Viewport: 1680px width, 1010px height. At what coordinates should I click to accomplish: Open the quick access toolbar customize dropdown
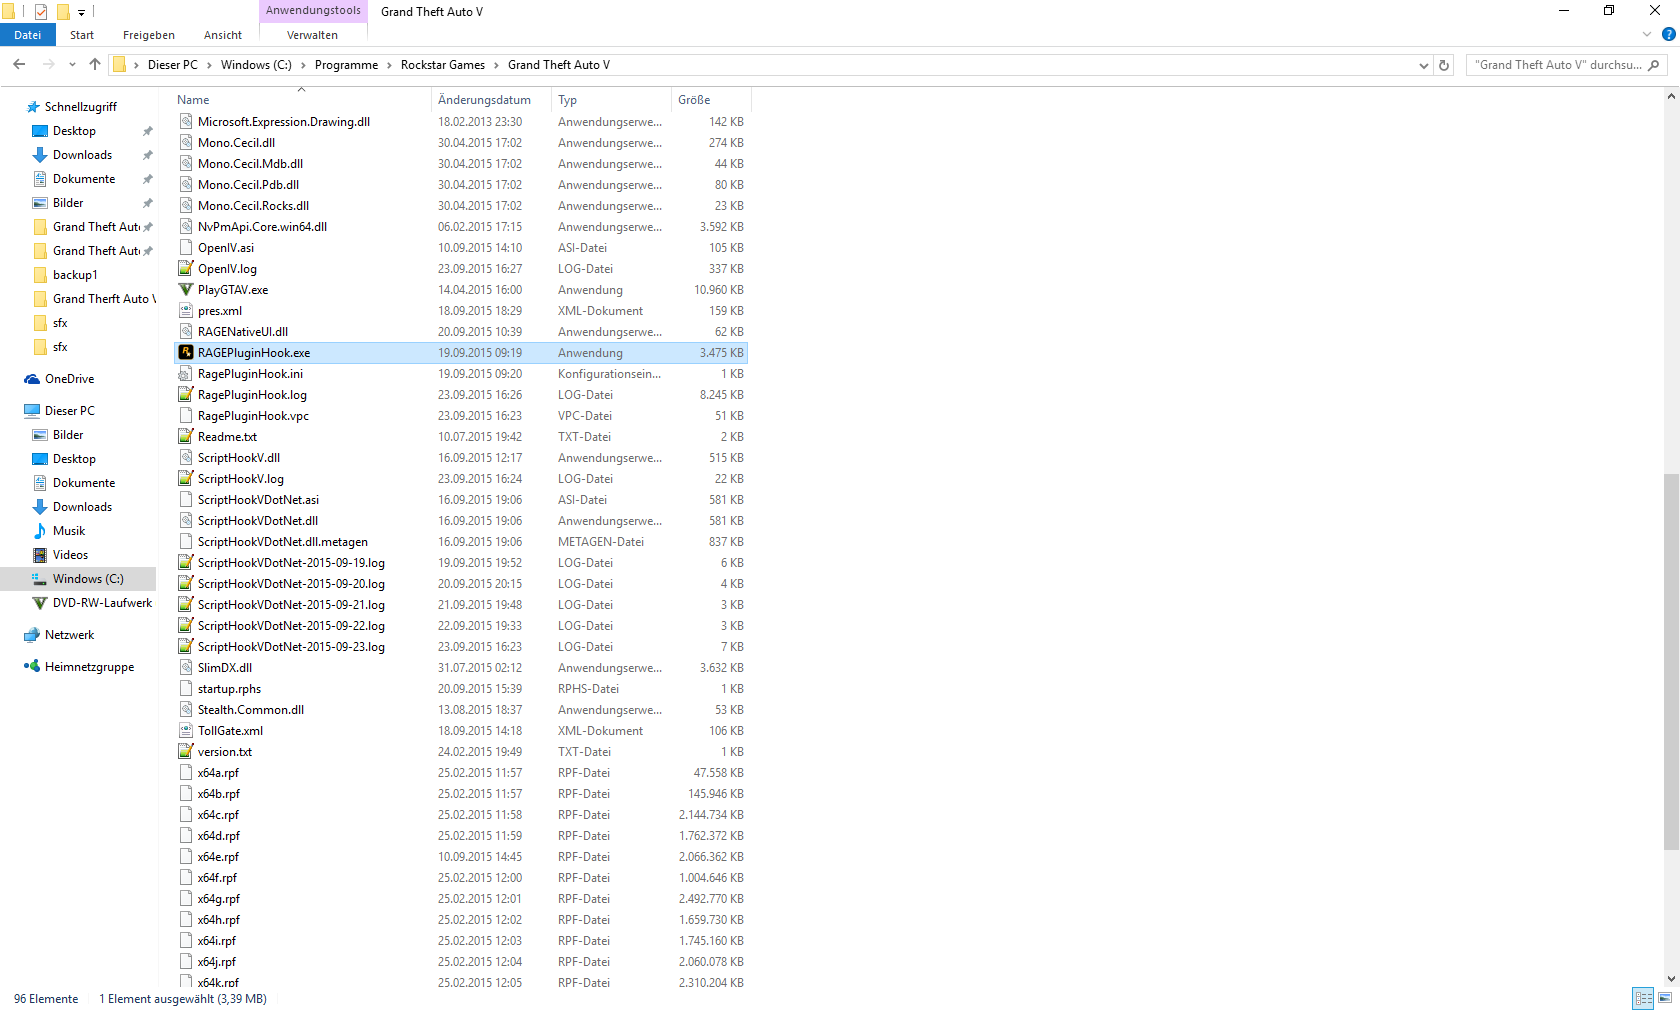[x=82, y=12]
